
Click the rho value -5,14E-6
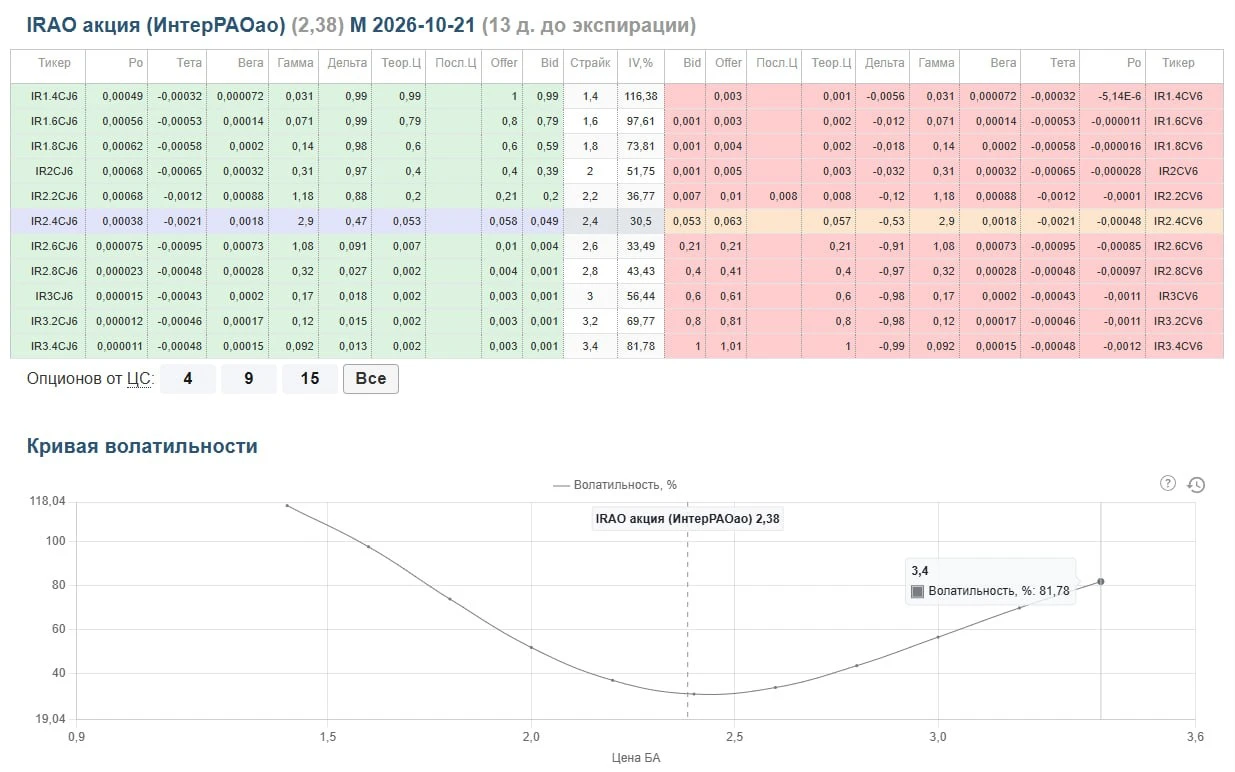[x=1118, y=96]
